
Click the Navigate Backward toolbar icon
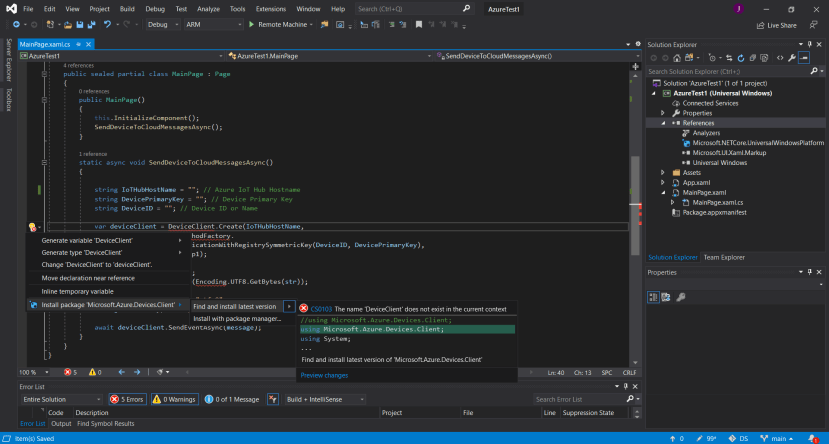click(x=16, y=24)
